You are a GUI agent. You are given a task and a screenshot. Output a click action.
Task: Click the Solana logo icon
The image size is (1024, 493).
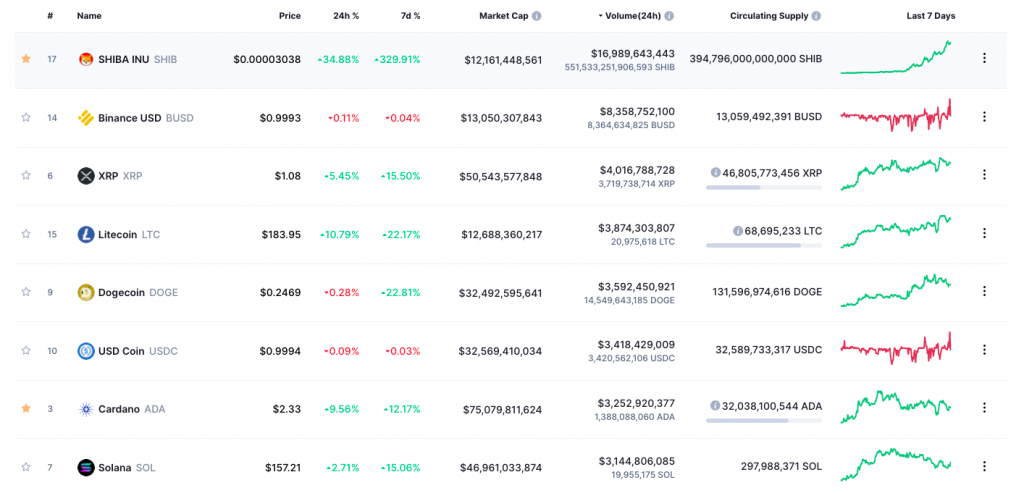[86, 468]
